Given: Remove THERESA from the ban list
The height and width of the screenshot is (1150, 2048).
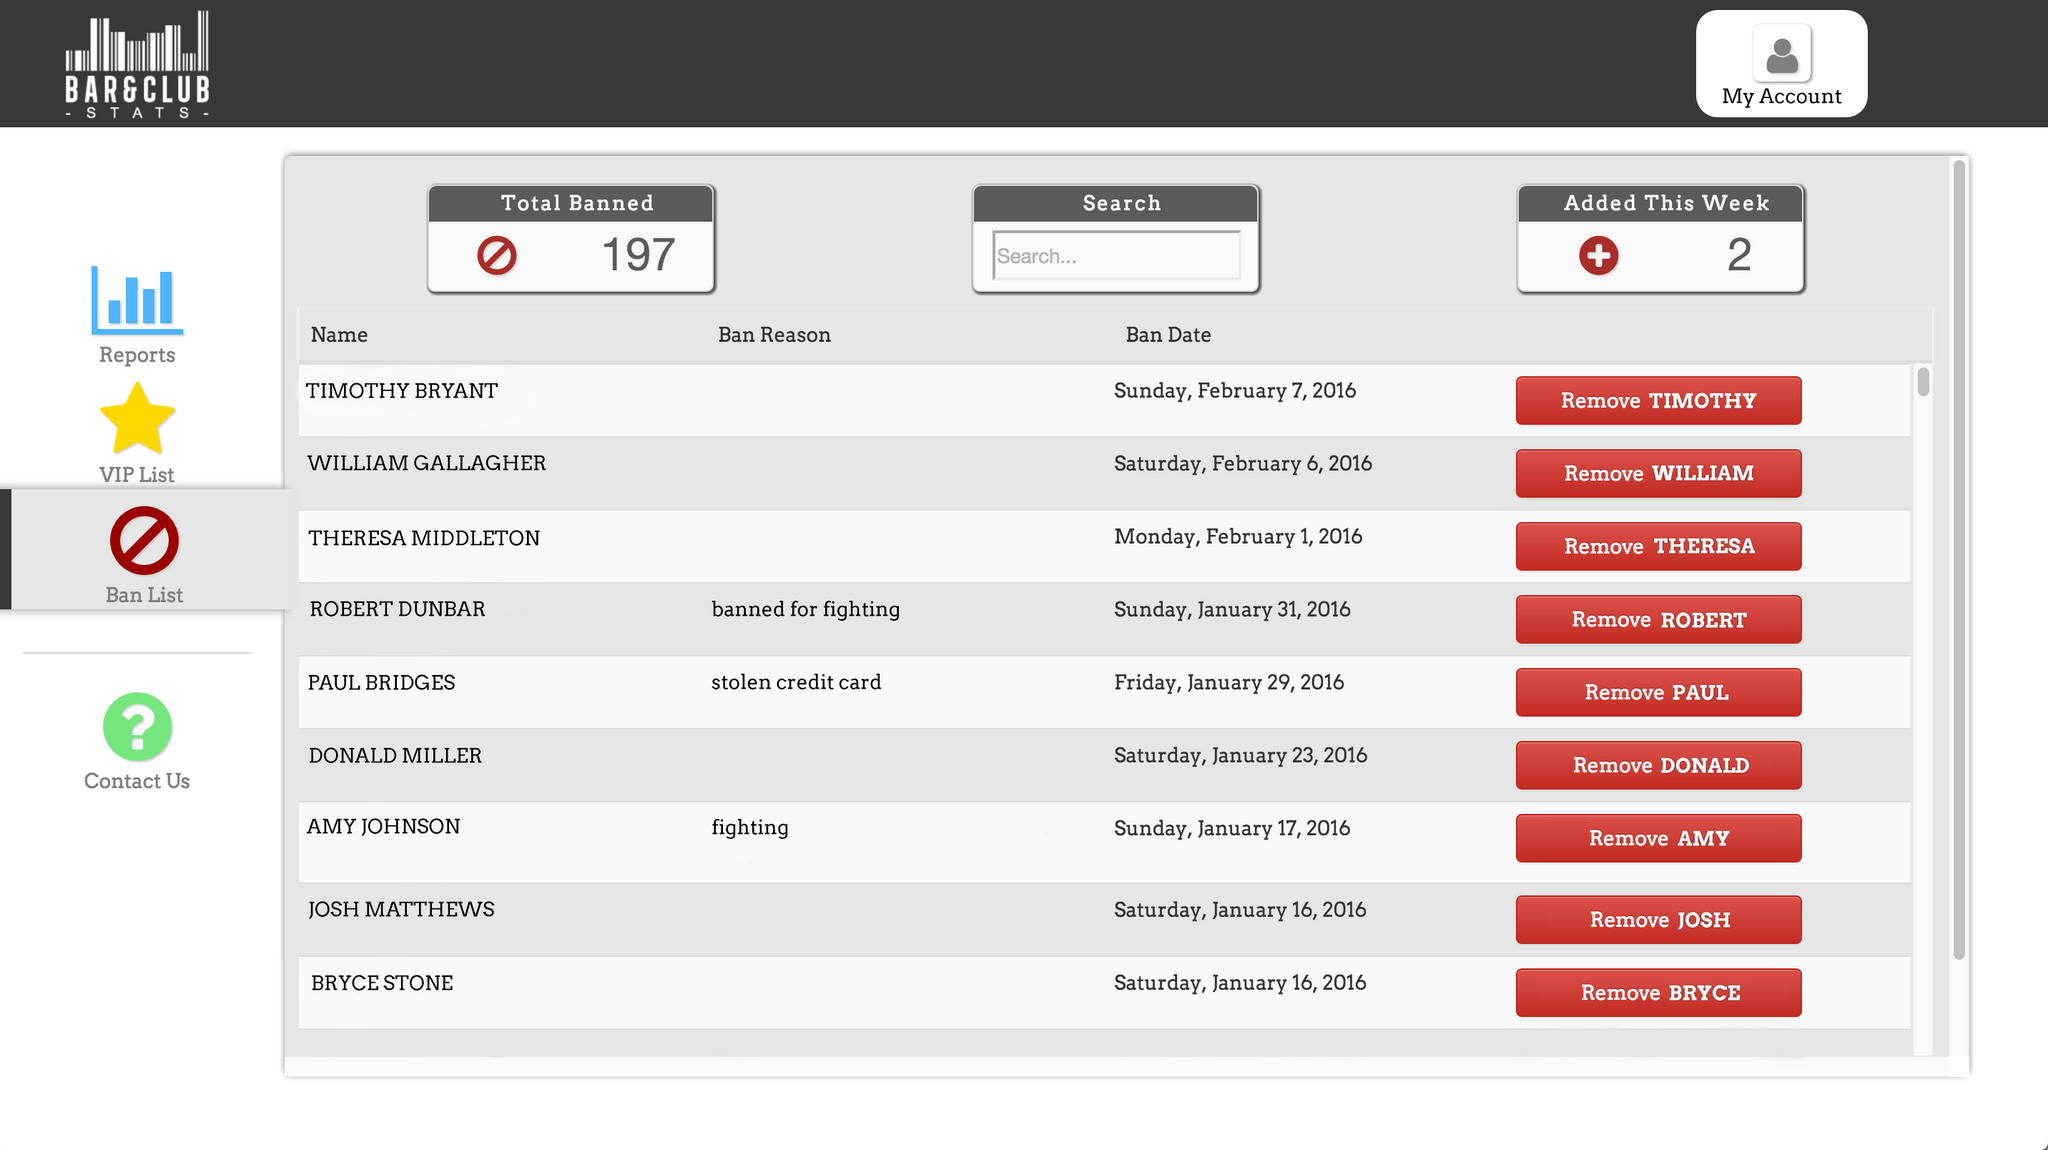Looking at the screenshot, I should (x=1658, y=547).
